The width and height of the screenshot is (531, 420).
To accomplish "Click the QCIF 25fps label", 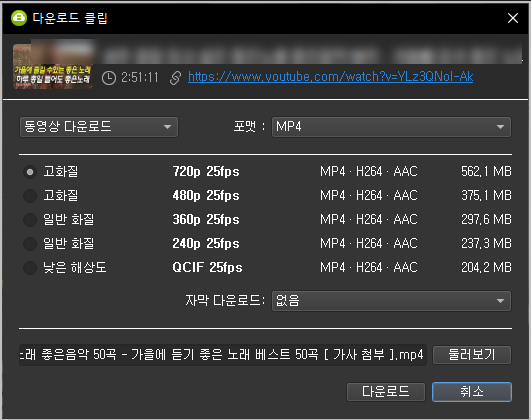I will pos(207,268).
